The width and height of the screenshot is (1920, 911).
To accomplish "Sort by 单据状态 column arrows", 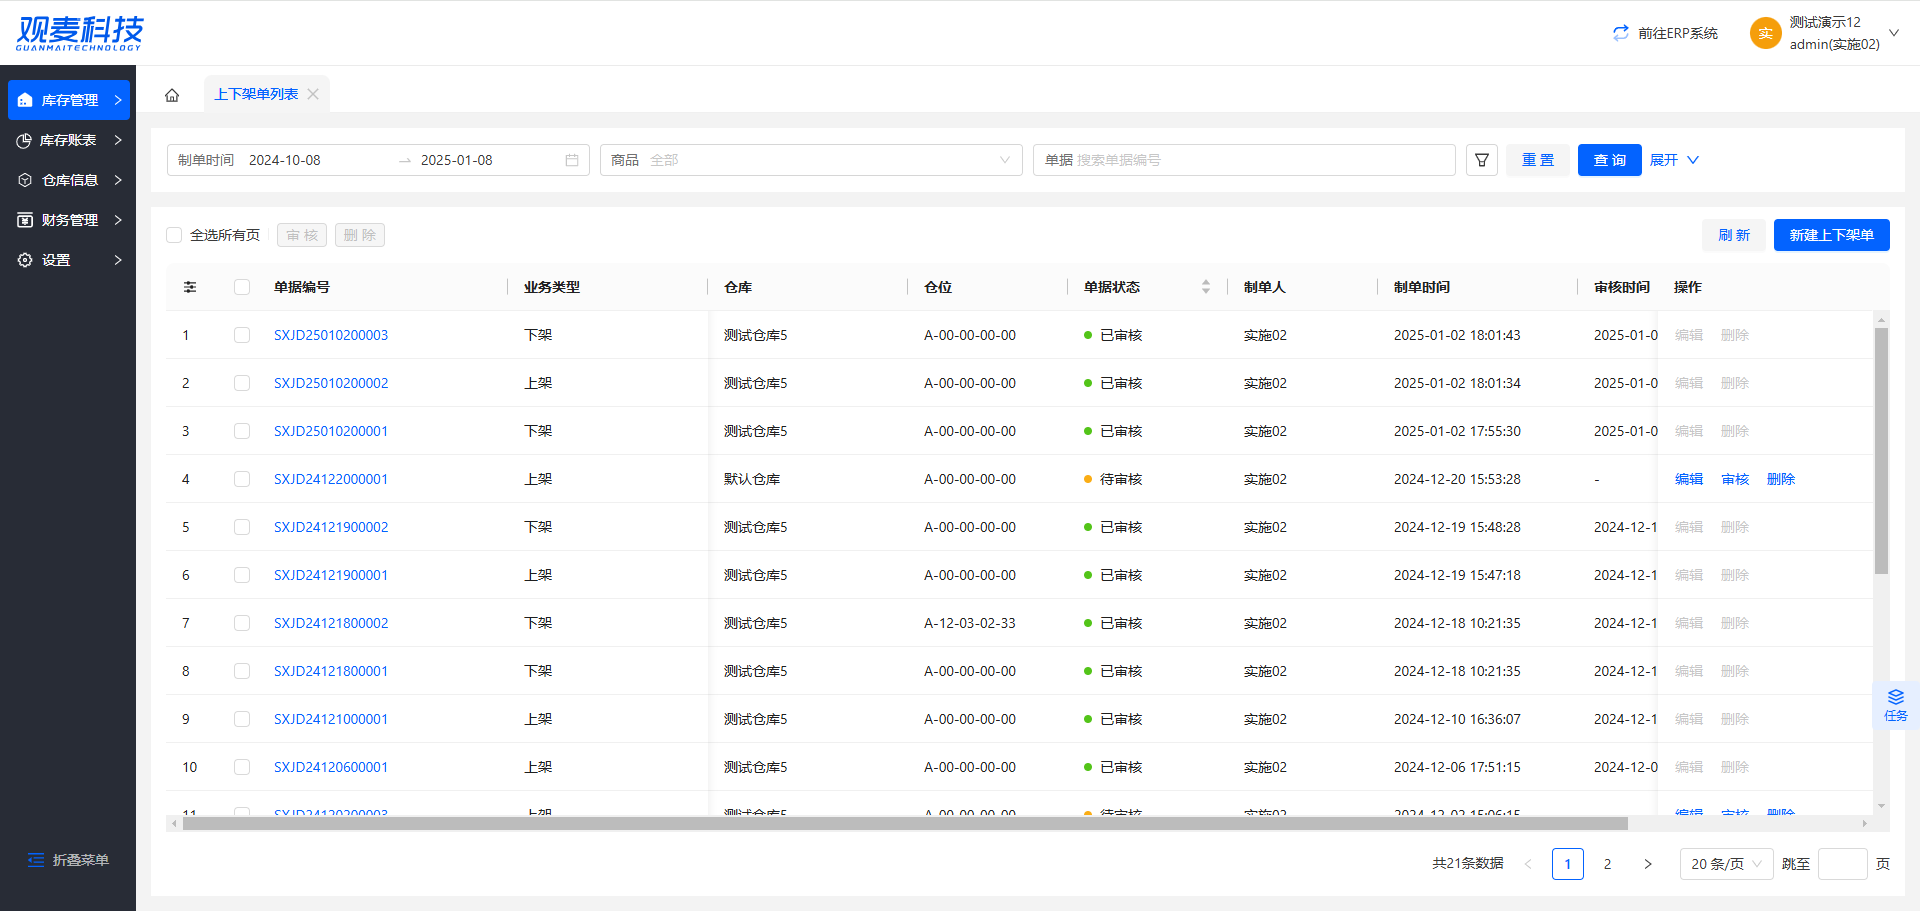I will tap(1205, 287).
